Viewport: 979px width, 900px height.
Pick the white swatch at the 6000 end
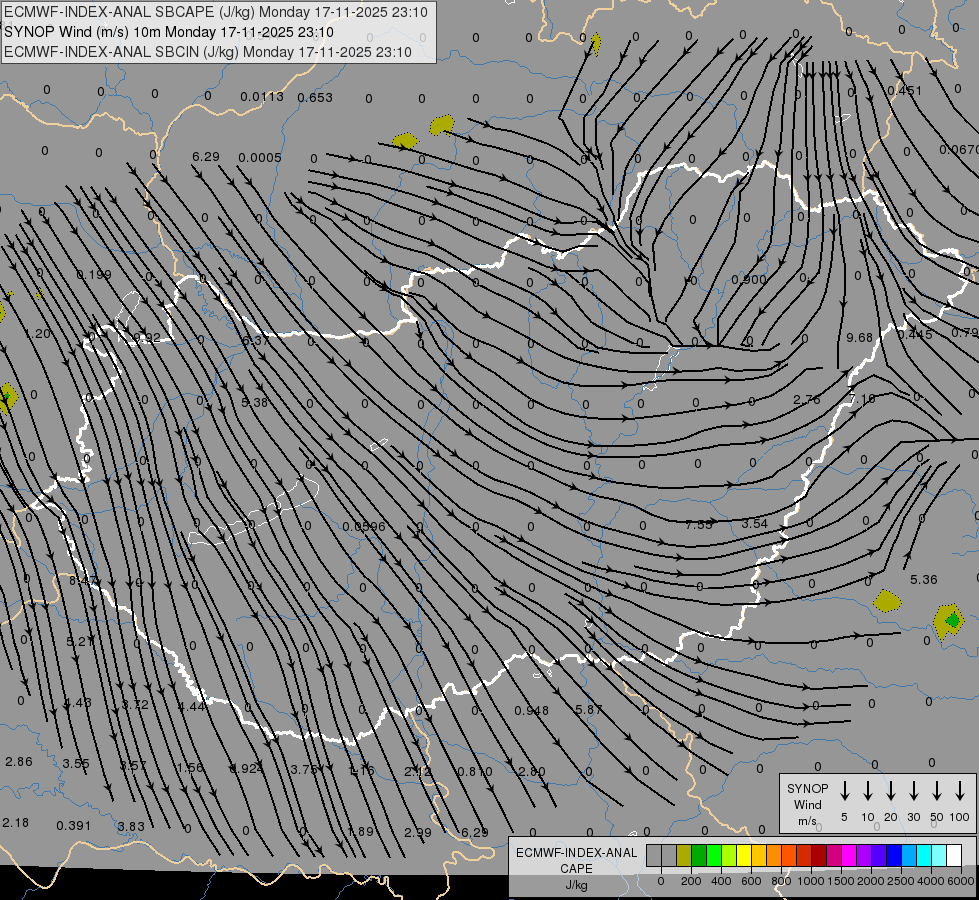954,855
